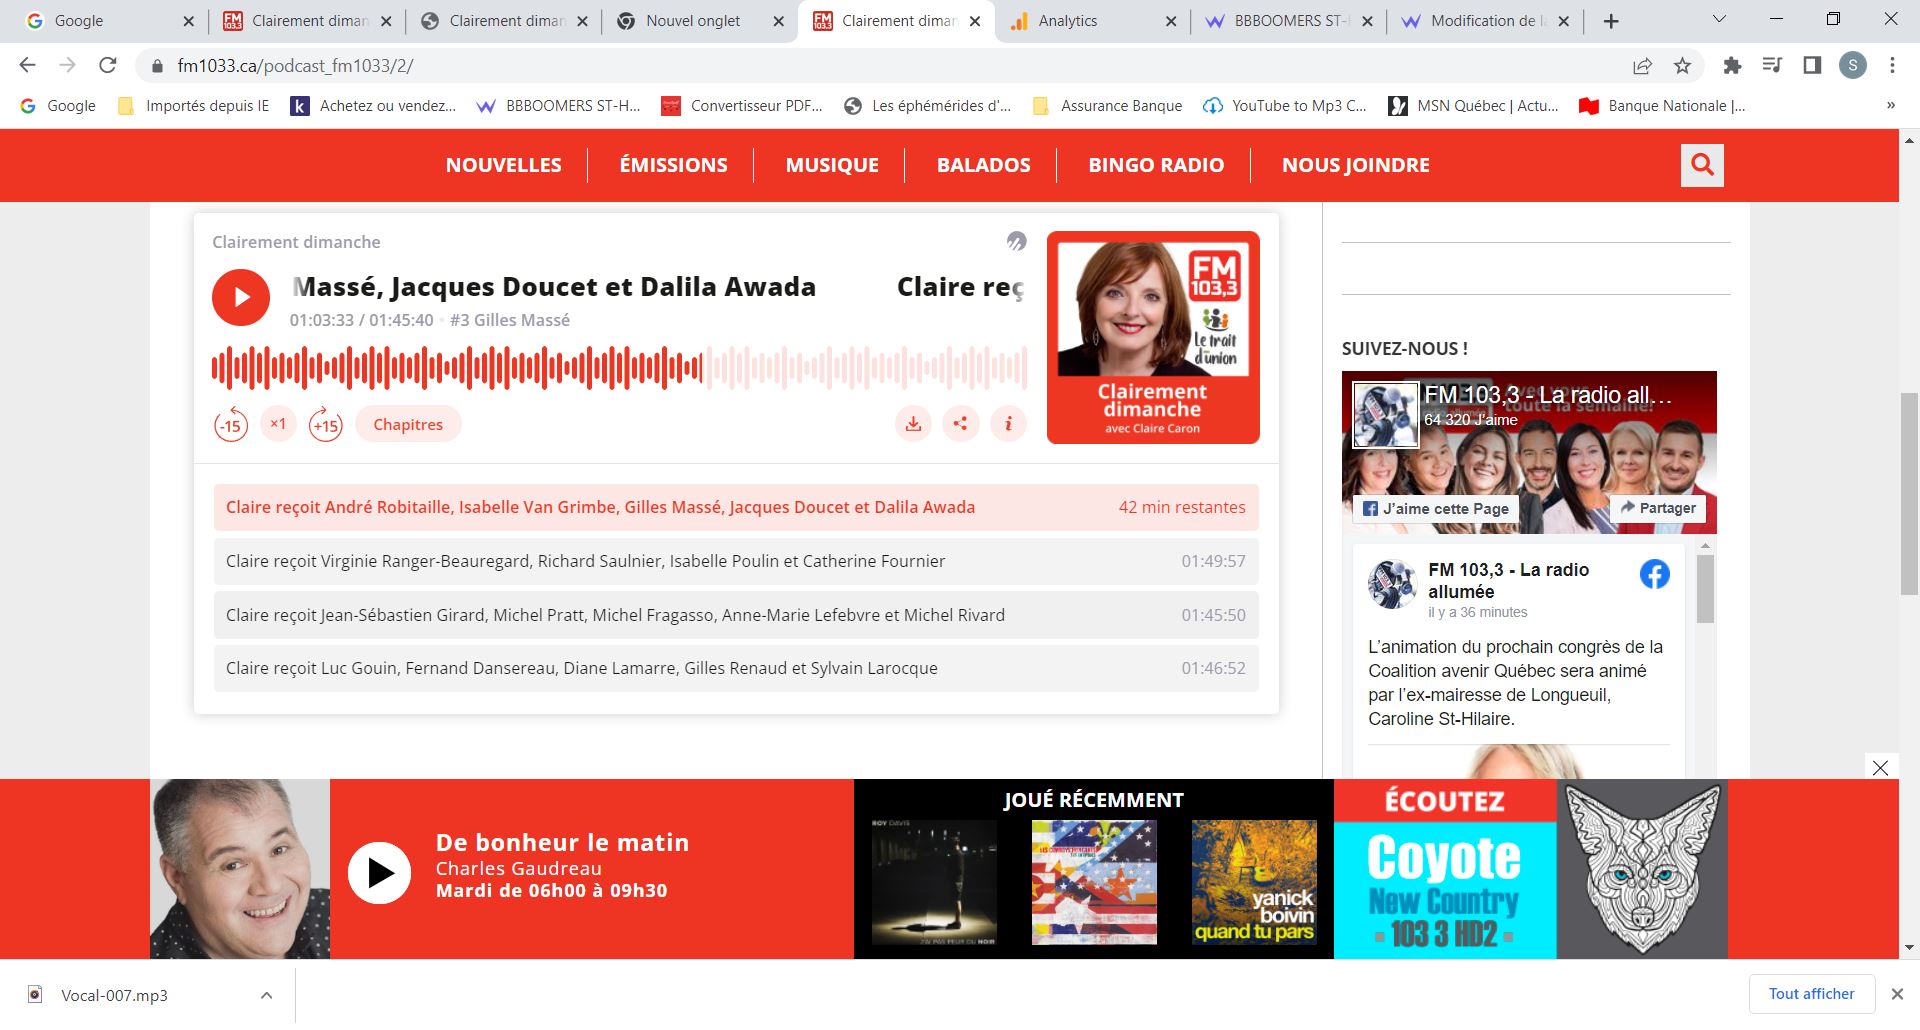This screenshot has height=1030, width=1920.
Task: Open media control icon in toolbar
Action: pos(1772,66)
